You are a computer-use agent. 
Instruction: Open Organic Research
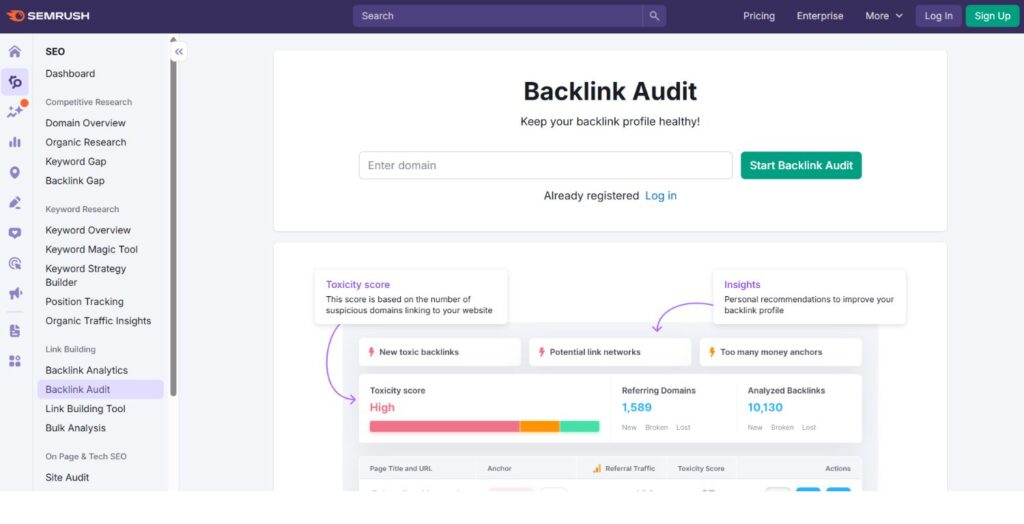tap(86, 142)
